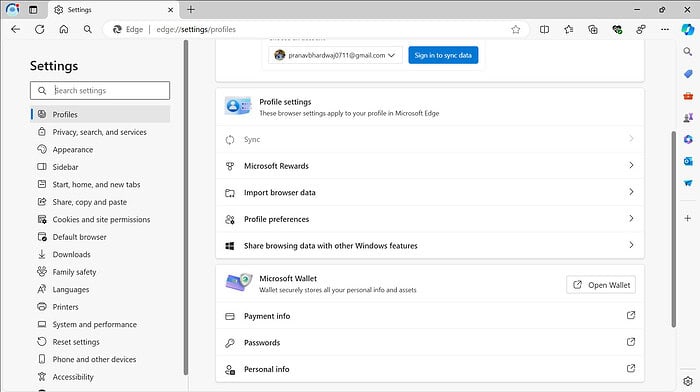Open Reset settings section

click(100, 342)
